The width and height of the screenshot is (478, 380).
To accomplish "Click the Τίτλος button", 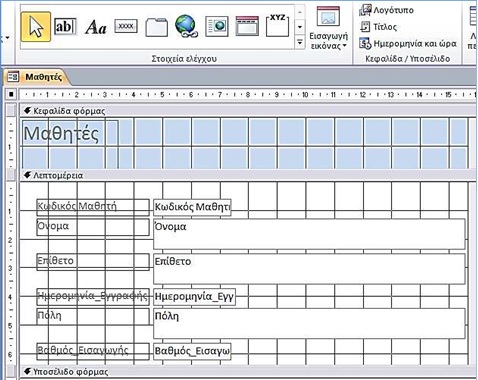I will (x=379, y=27).
